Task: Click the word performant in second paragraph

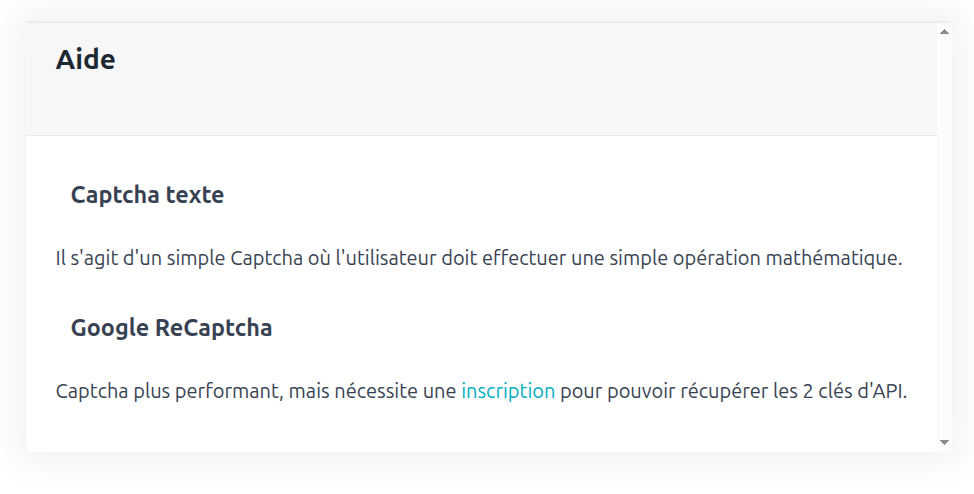Action: tap(231, 391)
